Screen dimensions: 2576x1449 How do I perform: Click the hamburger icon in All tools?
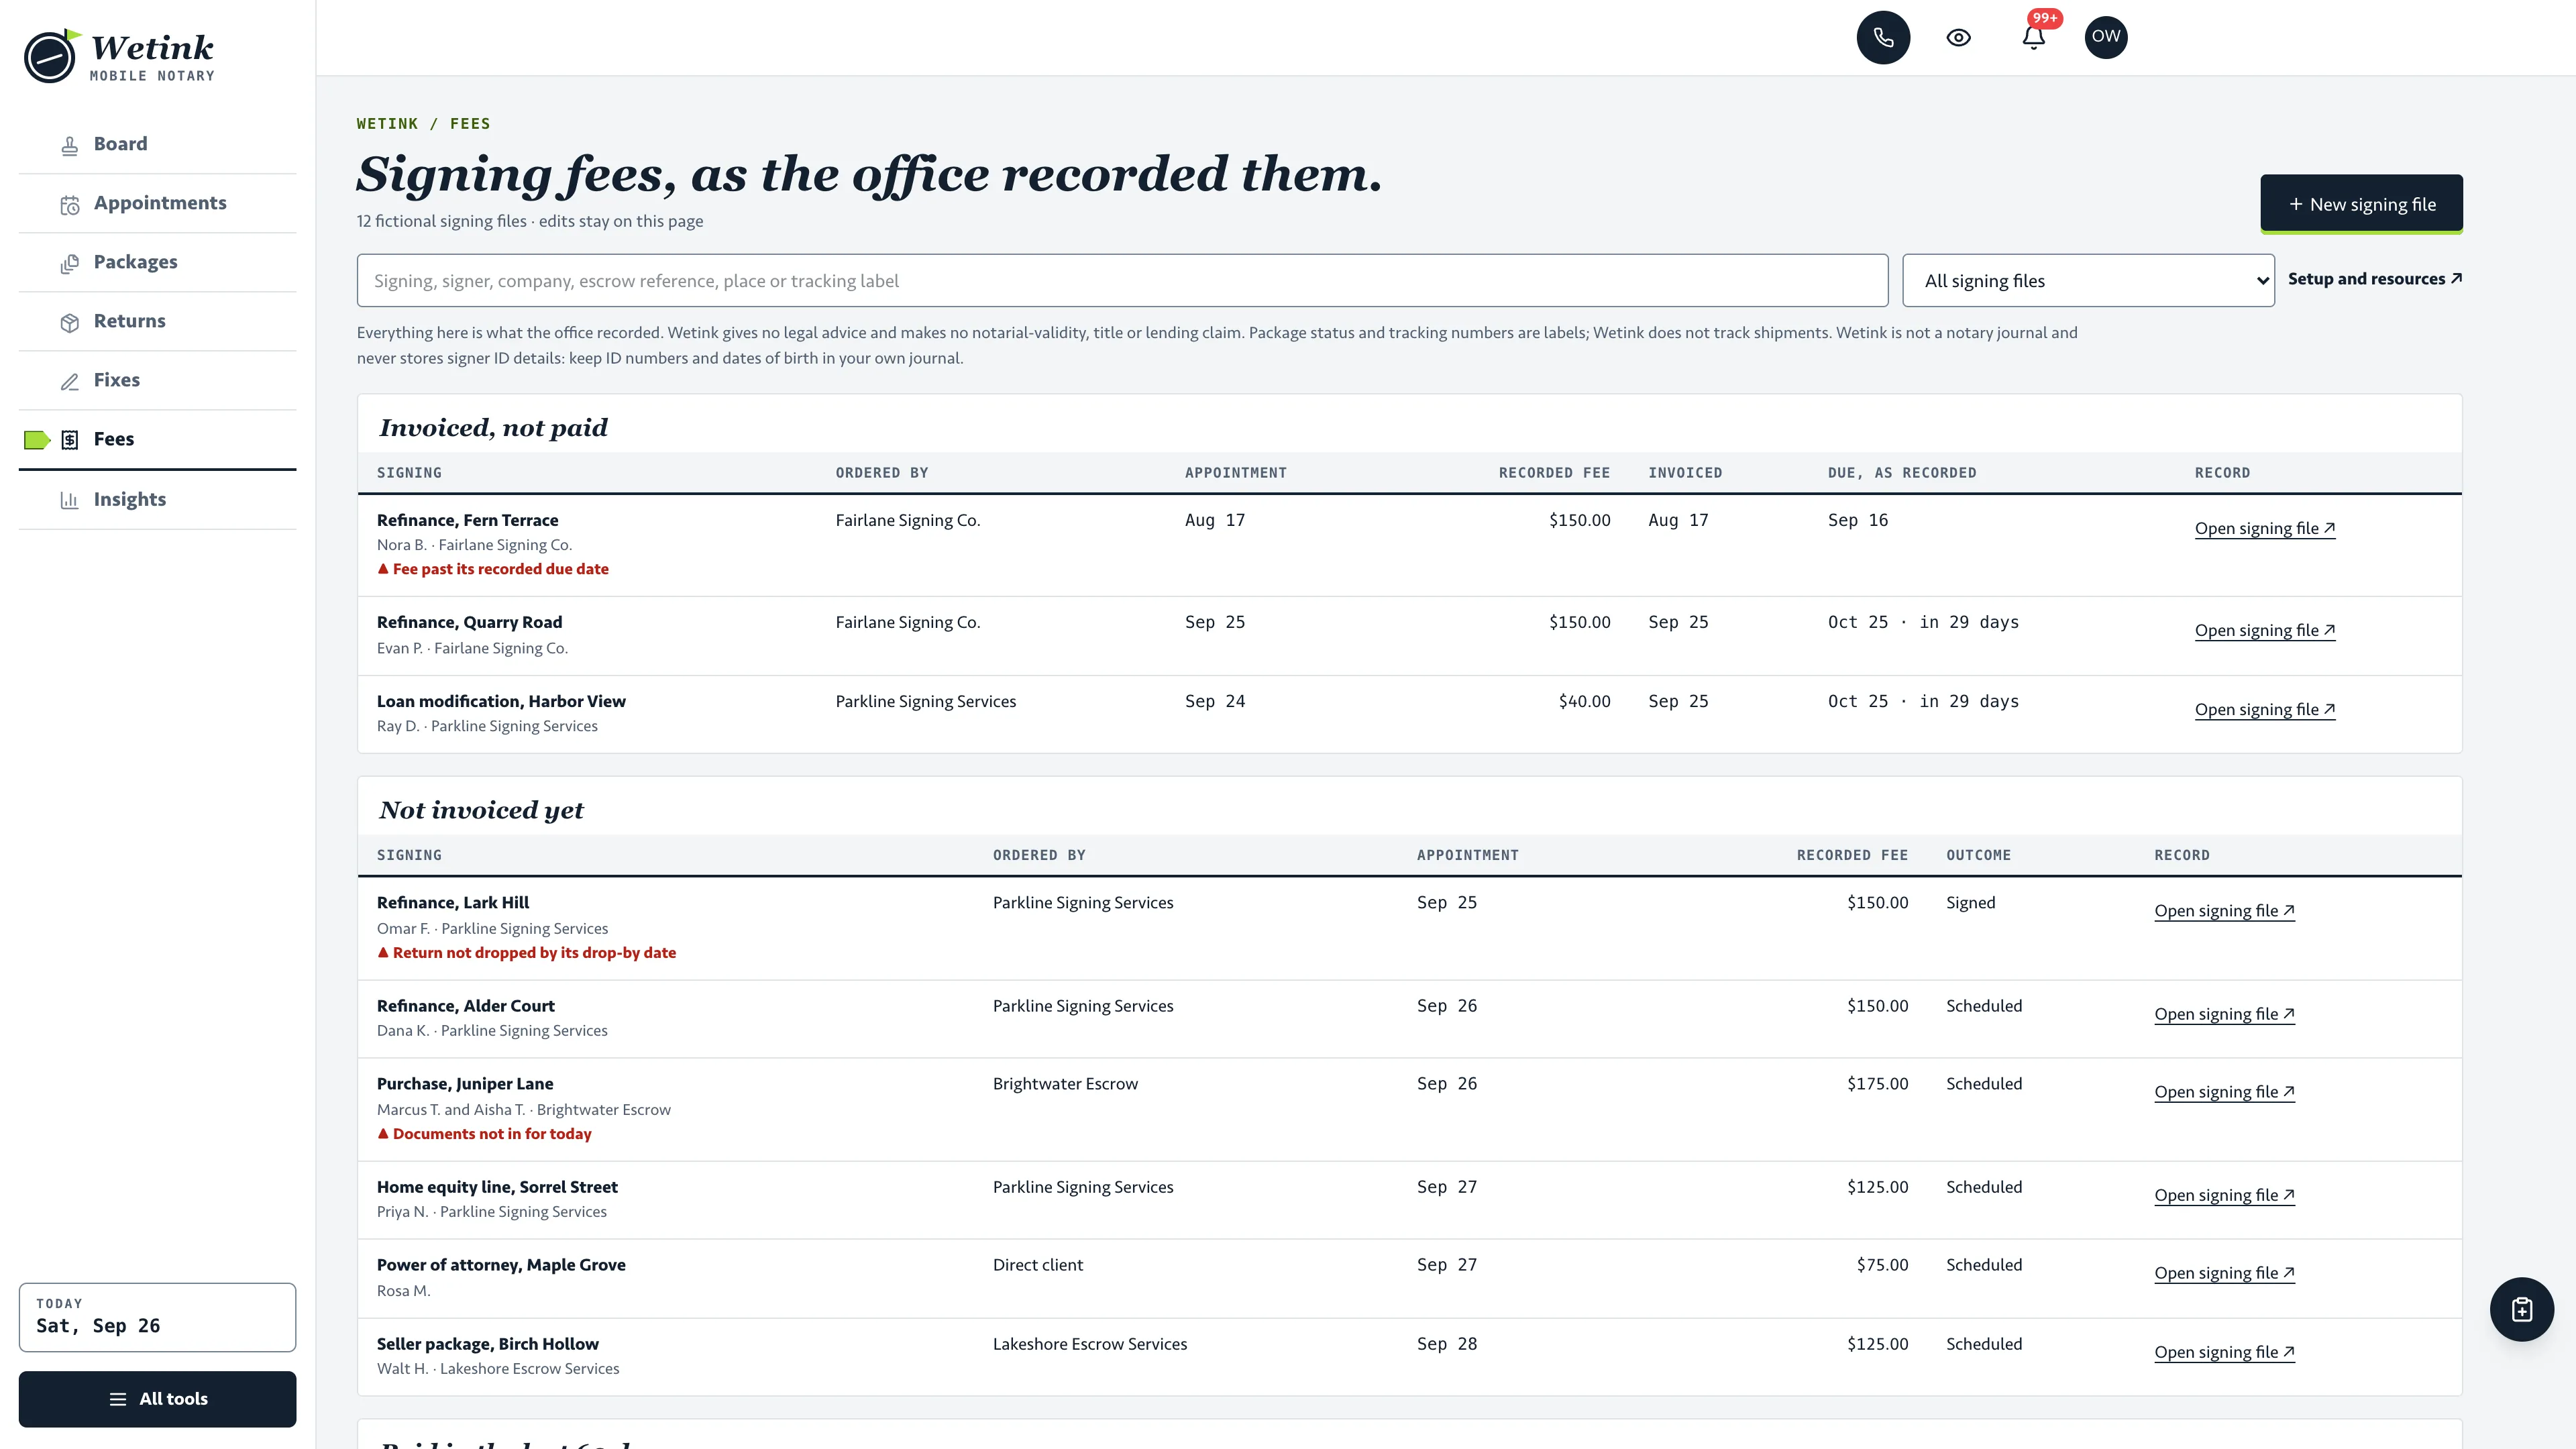[x=118, y=1399]
